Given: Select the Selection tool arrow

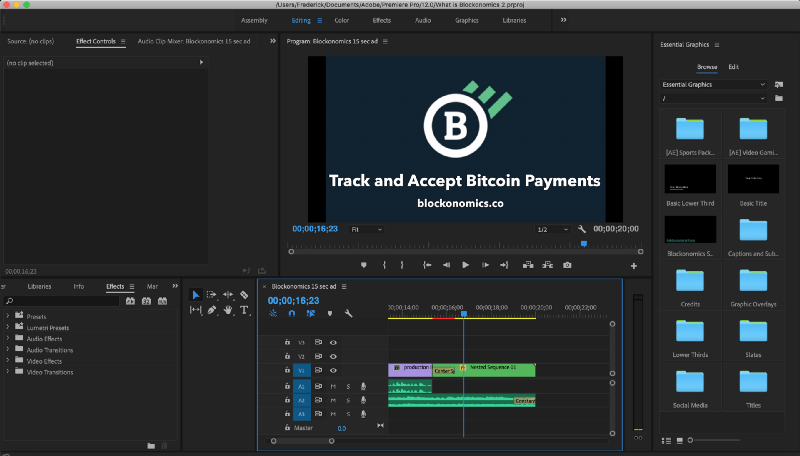Looking at the screenshot, I should pos(195,295).
